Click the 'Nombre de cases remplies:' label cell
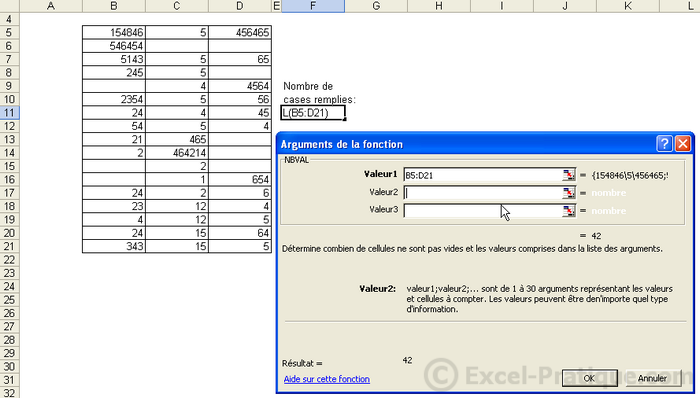 319,93
